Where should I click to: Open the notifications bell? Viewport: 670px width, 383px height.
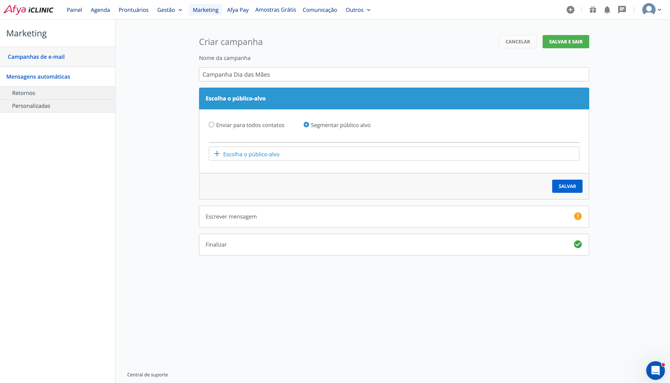pos(607,10)
